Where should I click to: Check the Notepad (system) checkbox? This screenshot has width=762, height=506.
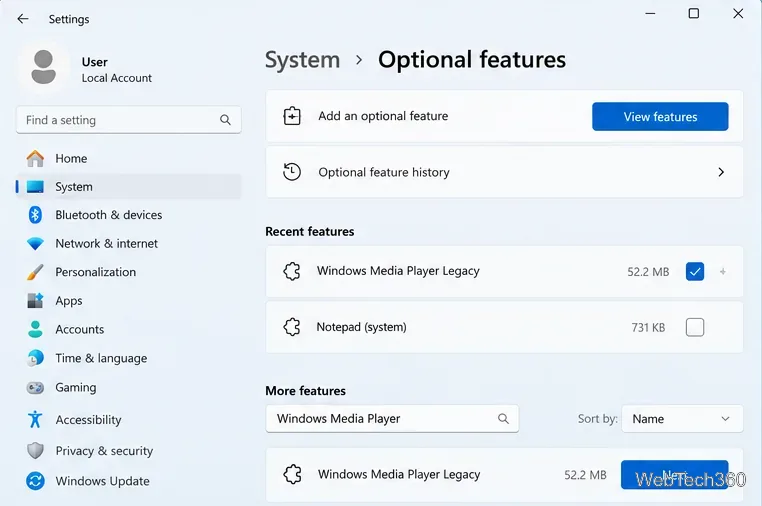click(695, 327)
